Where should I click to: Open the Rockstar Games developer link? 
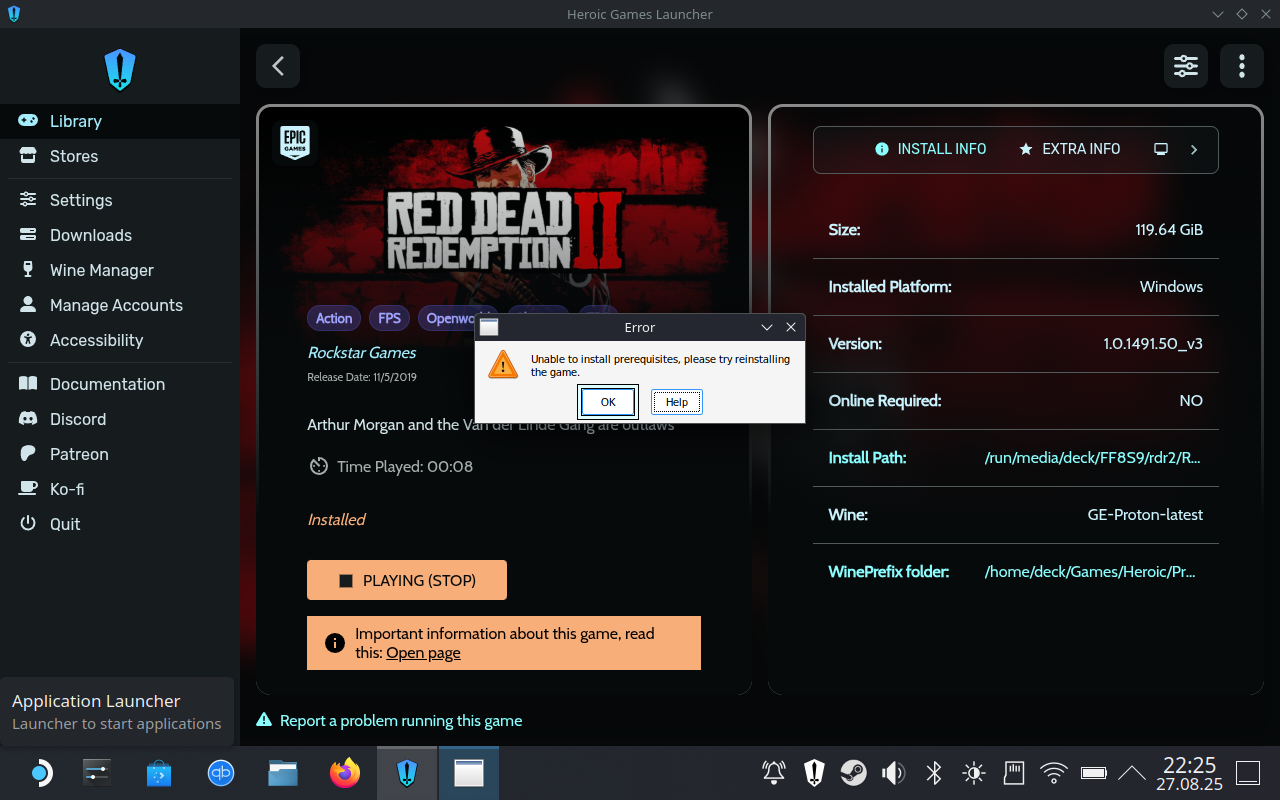[x=362, y=352]
